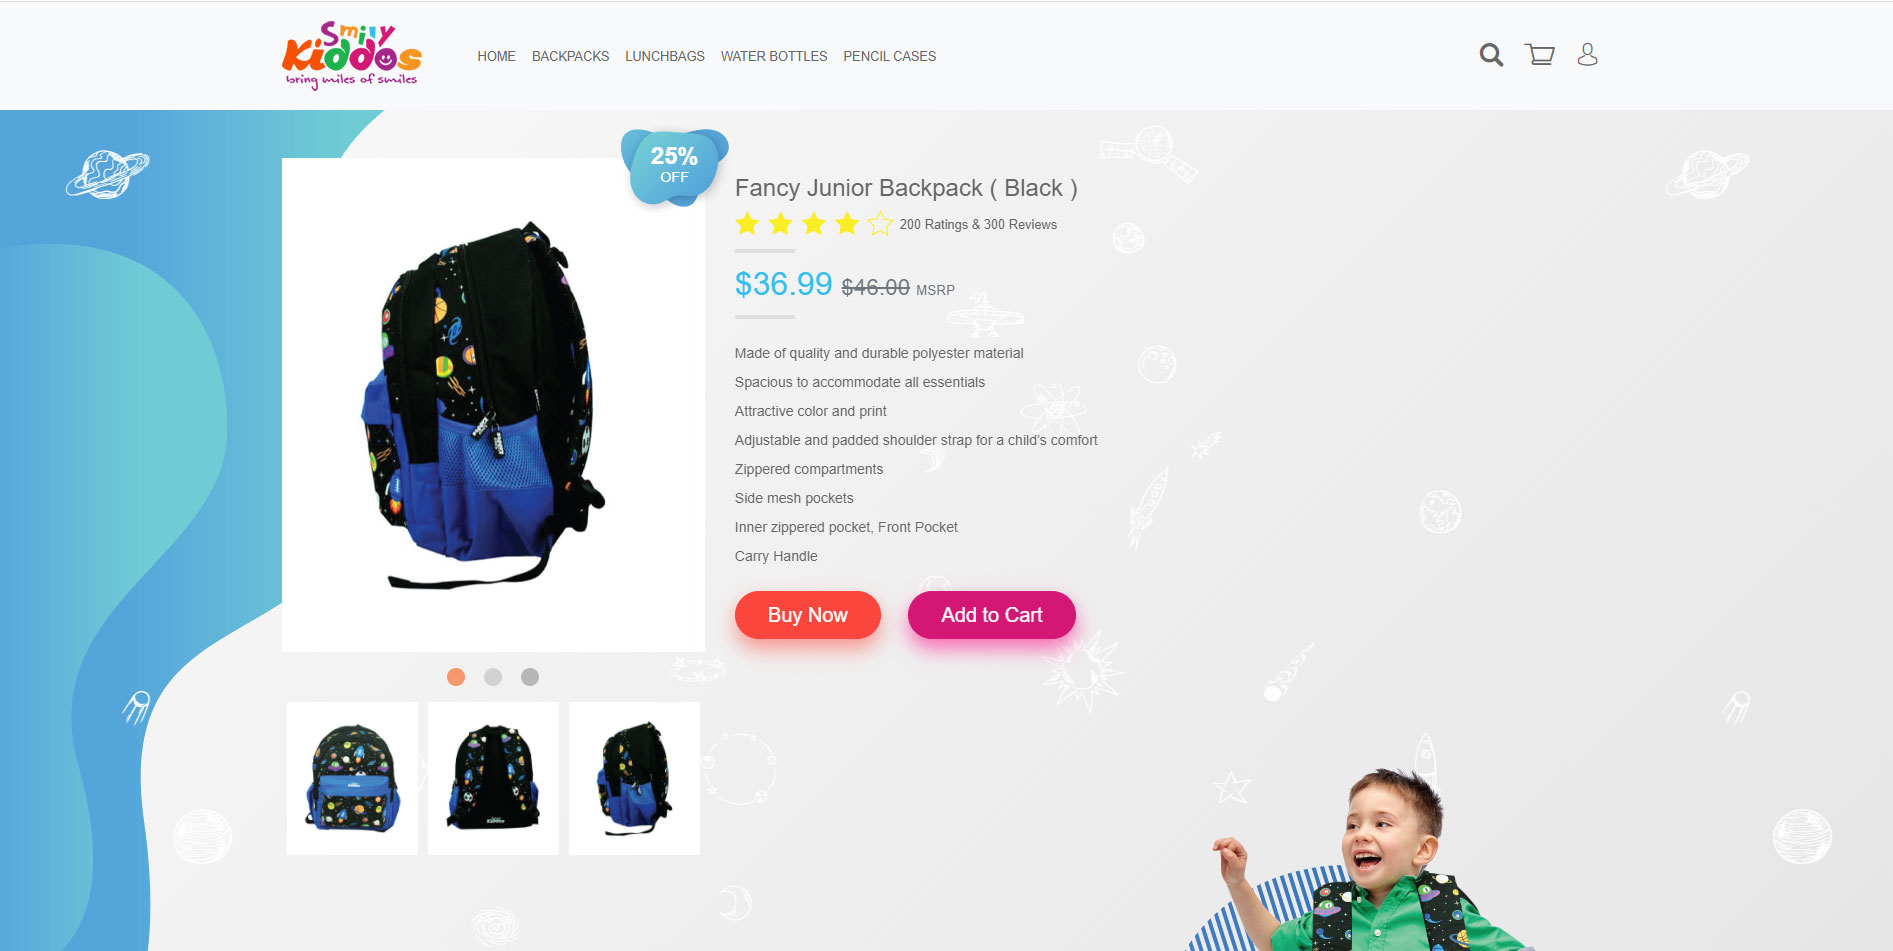Click the Smily Kiddos logo
The width and height of the screenshot is (1893, 951).
[351, 55]
